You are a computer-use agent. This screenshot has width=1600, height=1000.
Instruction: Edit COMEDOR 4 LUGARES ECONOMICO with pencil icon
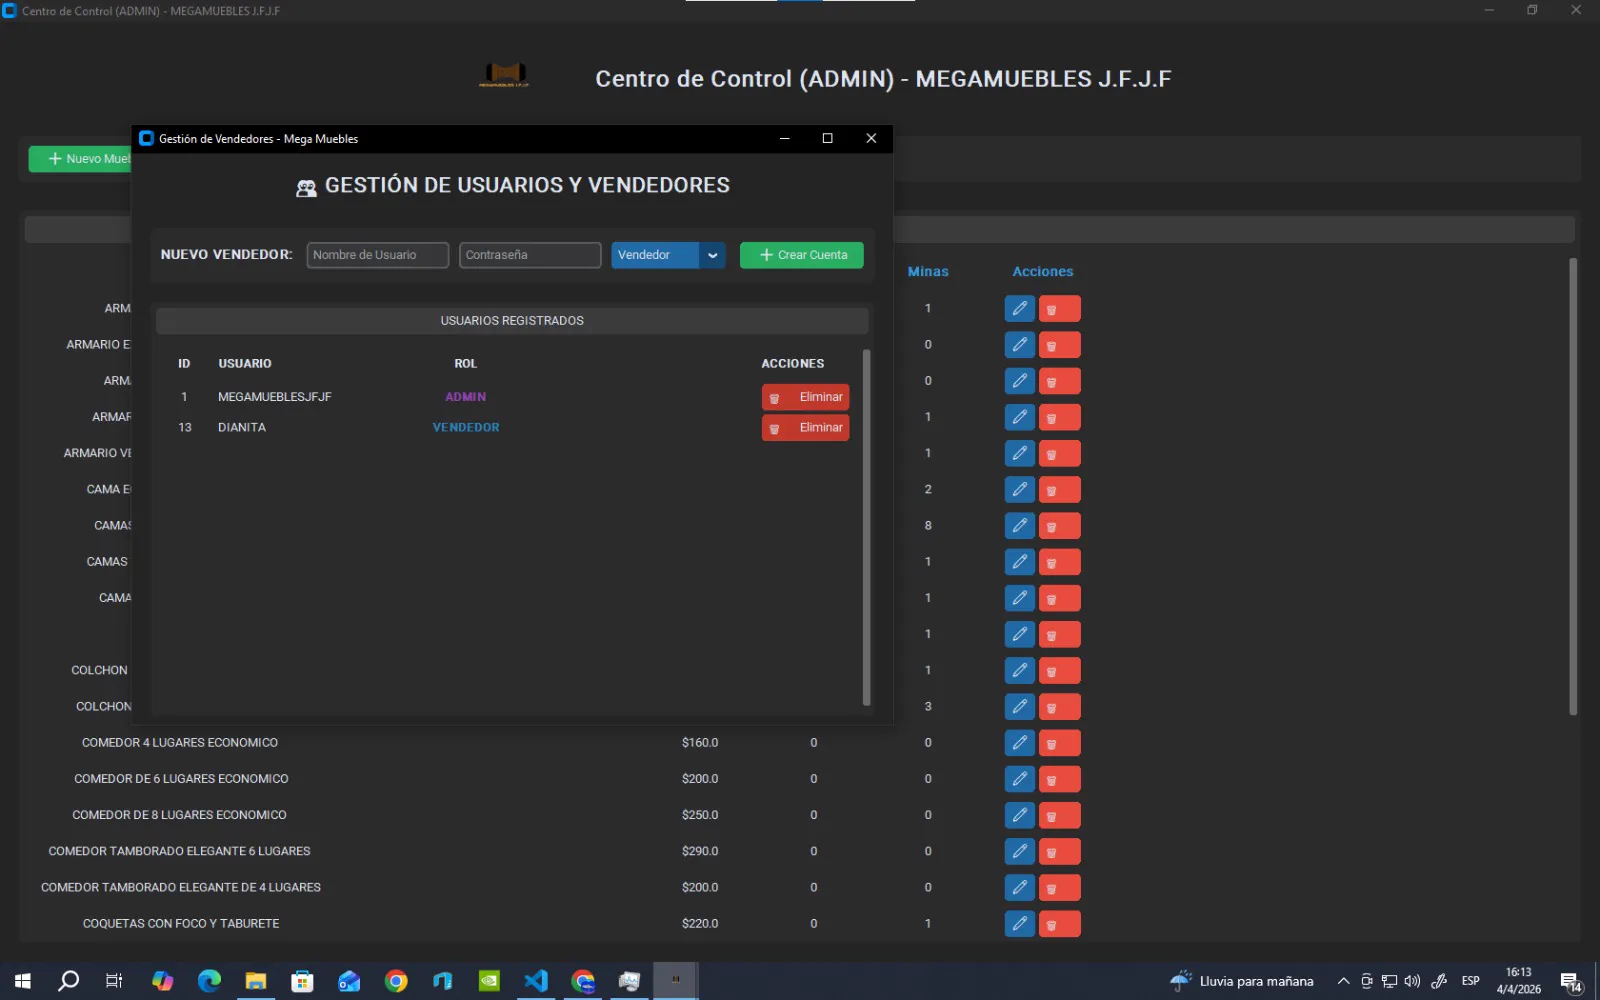(1019, 743)
